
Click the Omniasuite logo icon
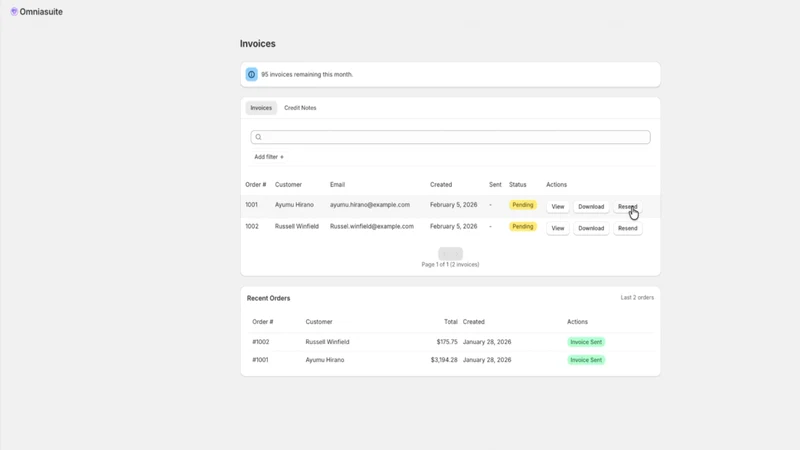coord(14,11)
